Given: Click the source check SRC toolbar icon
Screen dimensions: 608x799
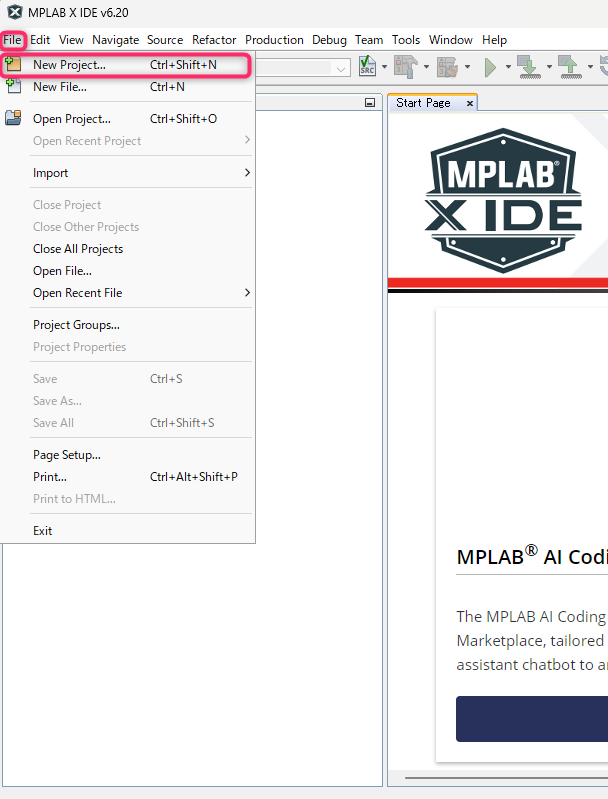Looking at the screenshot, I should coord(367,66).
